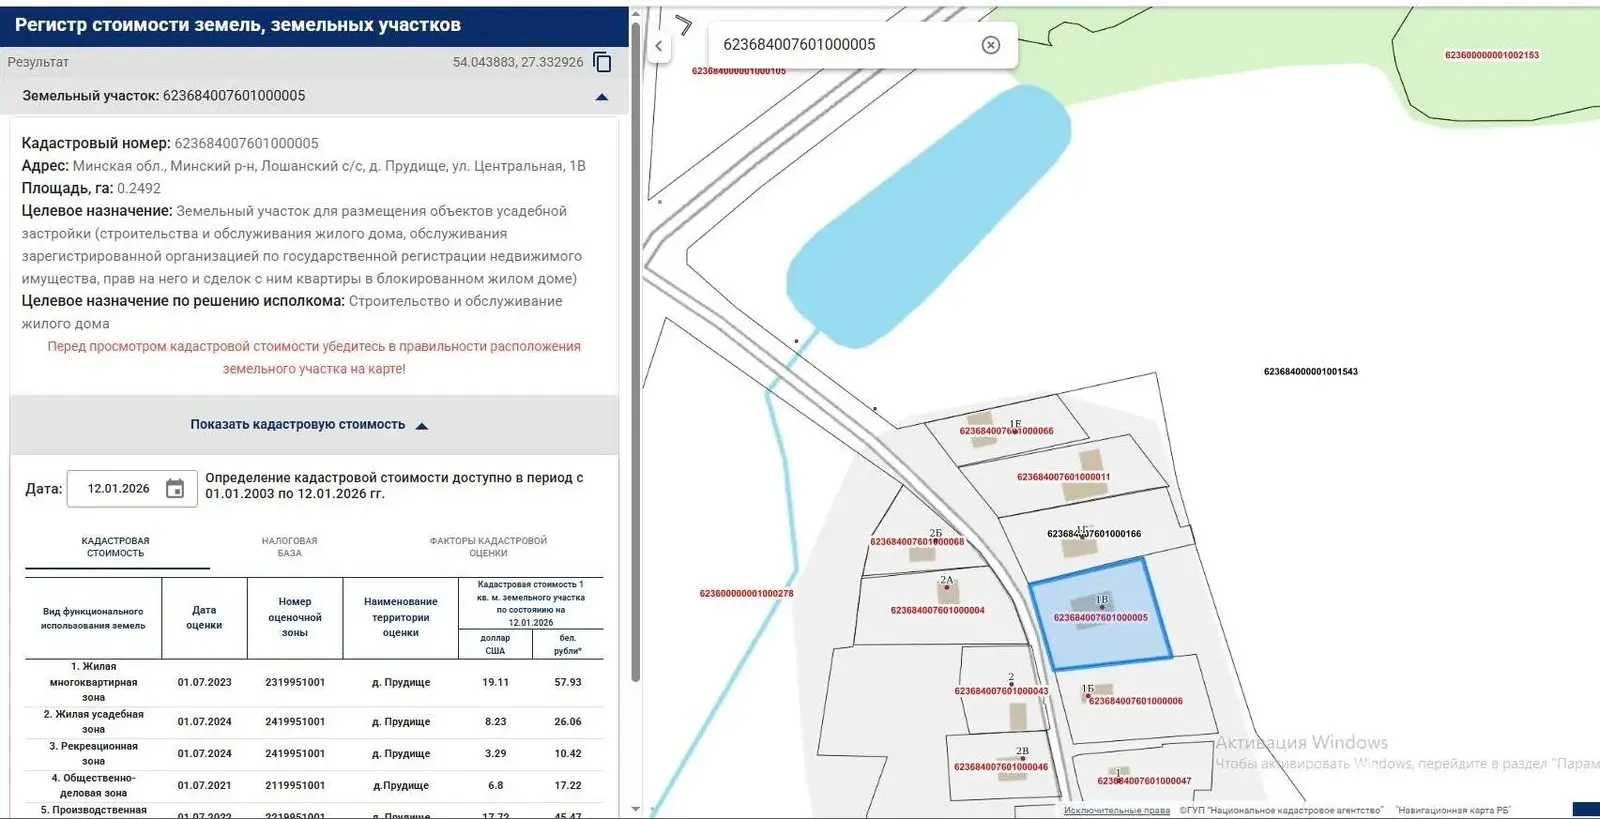Open the calendar date picker icon
The width and height of the screenshot is (1600, 819).
(175, 489)
